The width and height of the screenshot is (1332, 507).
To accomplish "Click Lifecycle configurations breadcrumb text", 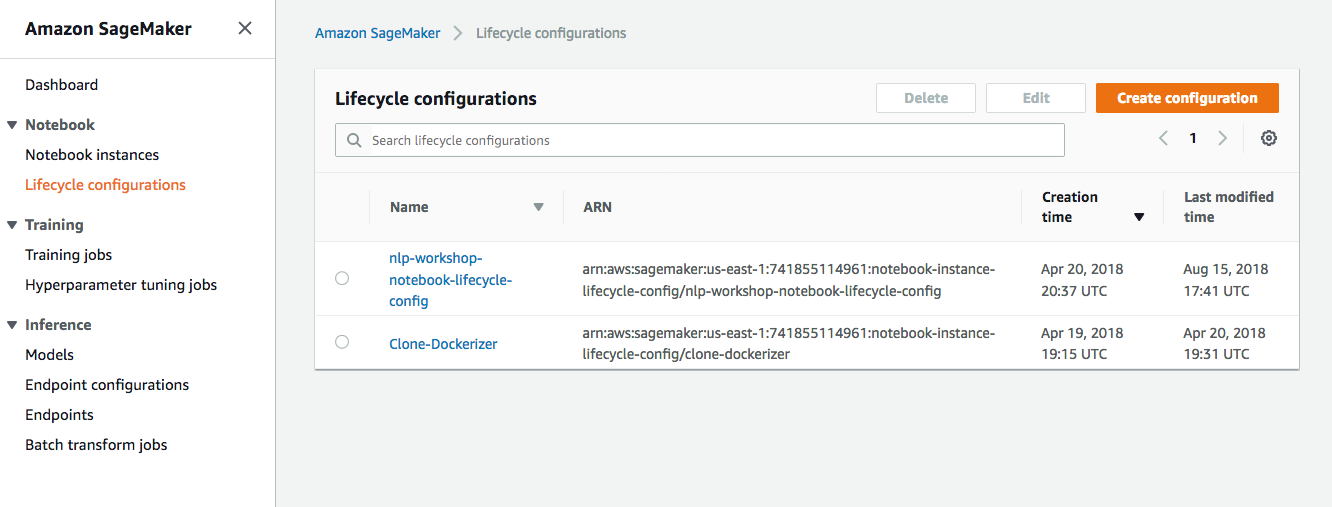I will pyautogui.click(x=551, y=33).
